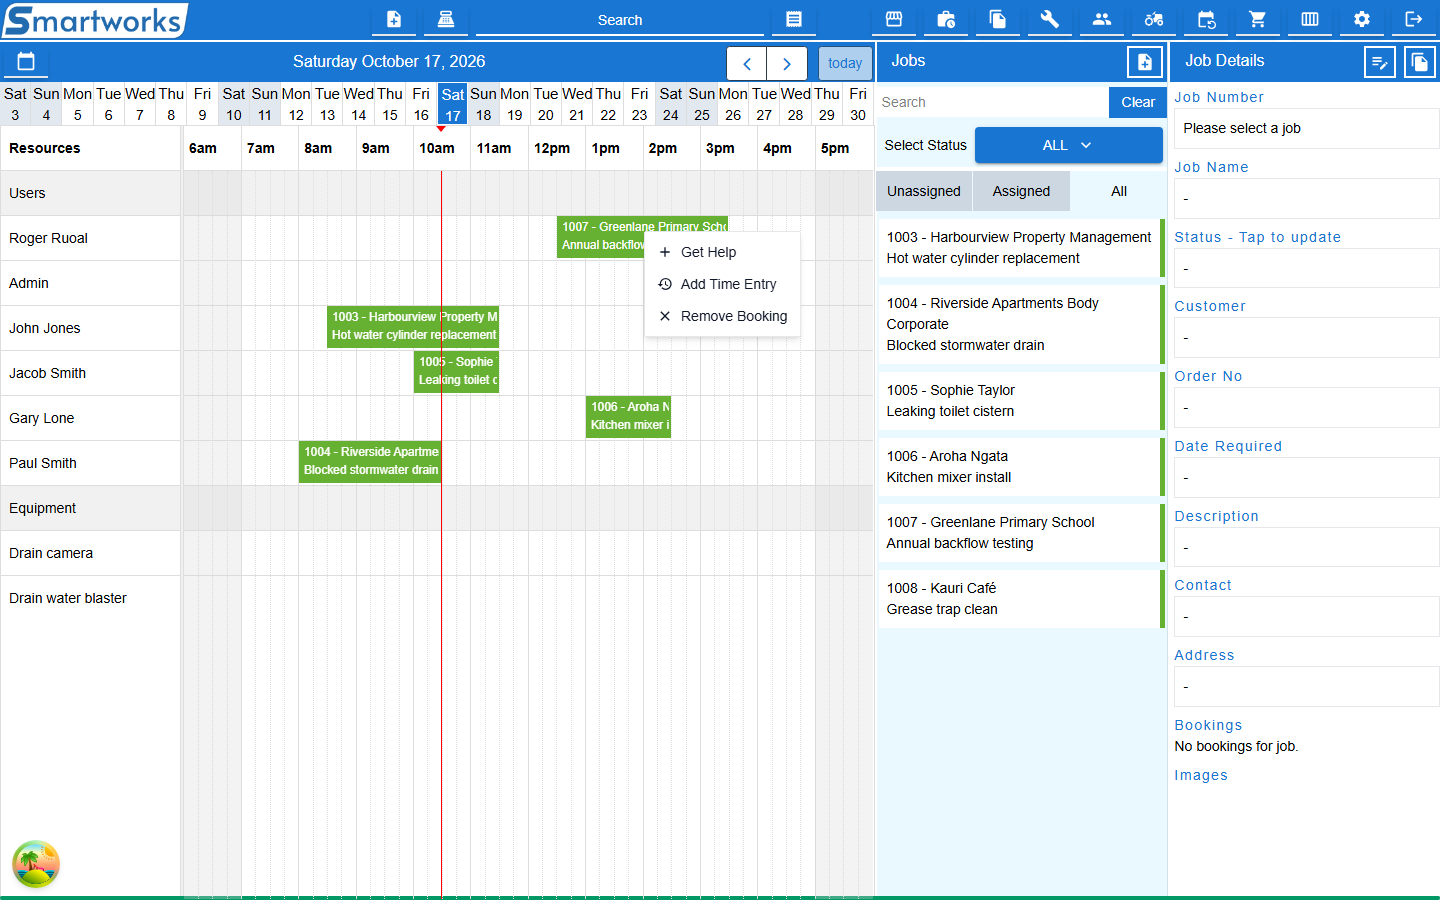Expand the Select Status ALL dropdown
This screenshot has height=900, width=1440.
(x=1068, y=145)
